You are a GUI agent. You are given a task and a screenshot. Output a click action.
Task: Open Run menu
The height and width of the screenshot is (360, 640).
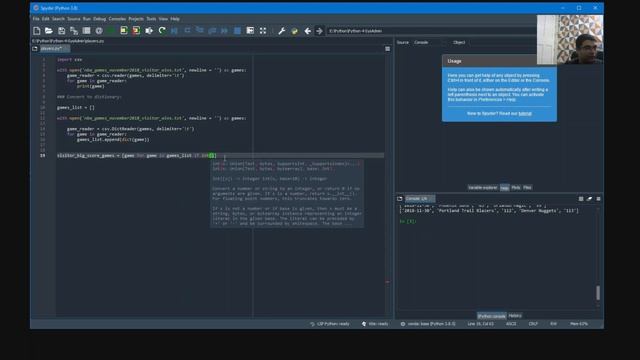tap(87, 19)
